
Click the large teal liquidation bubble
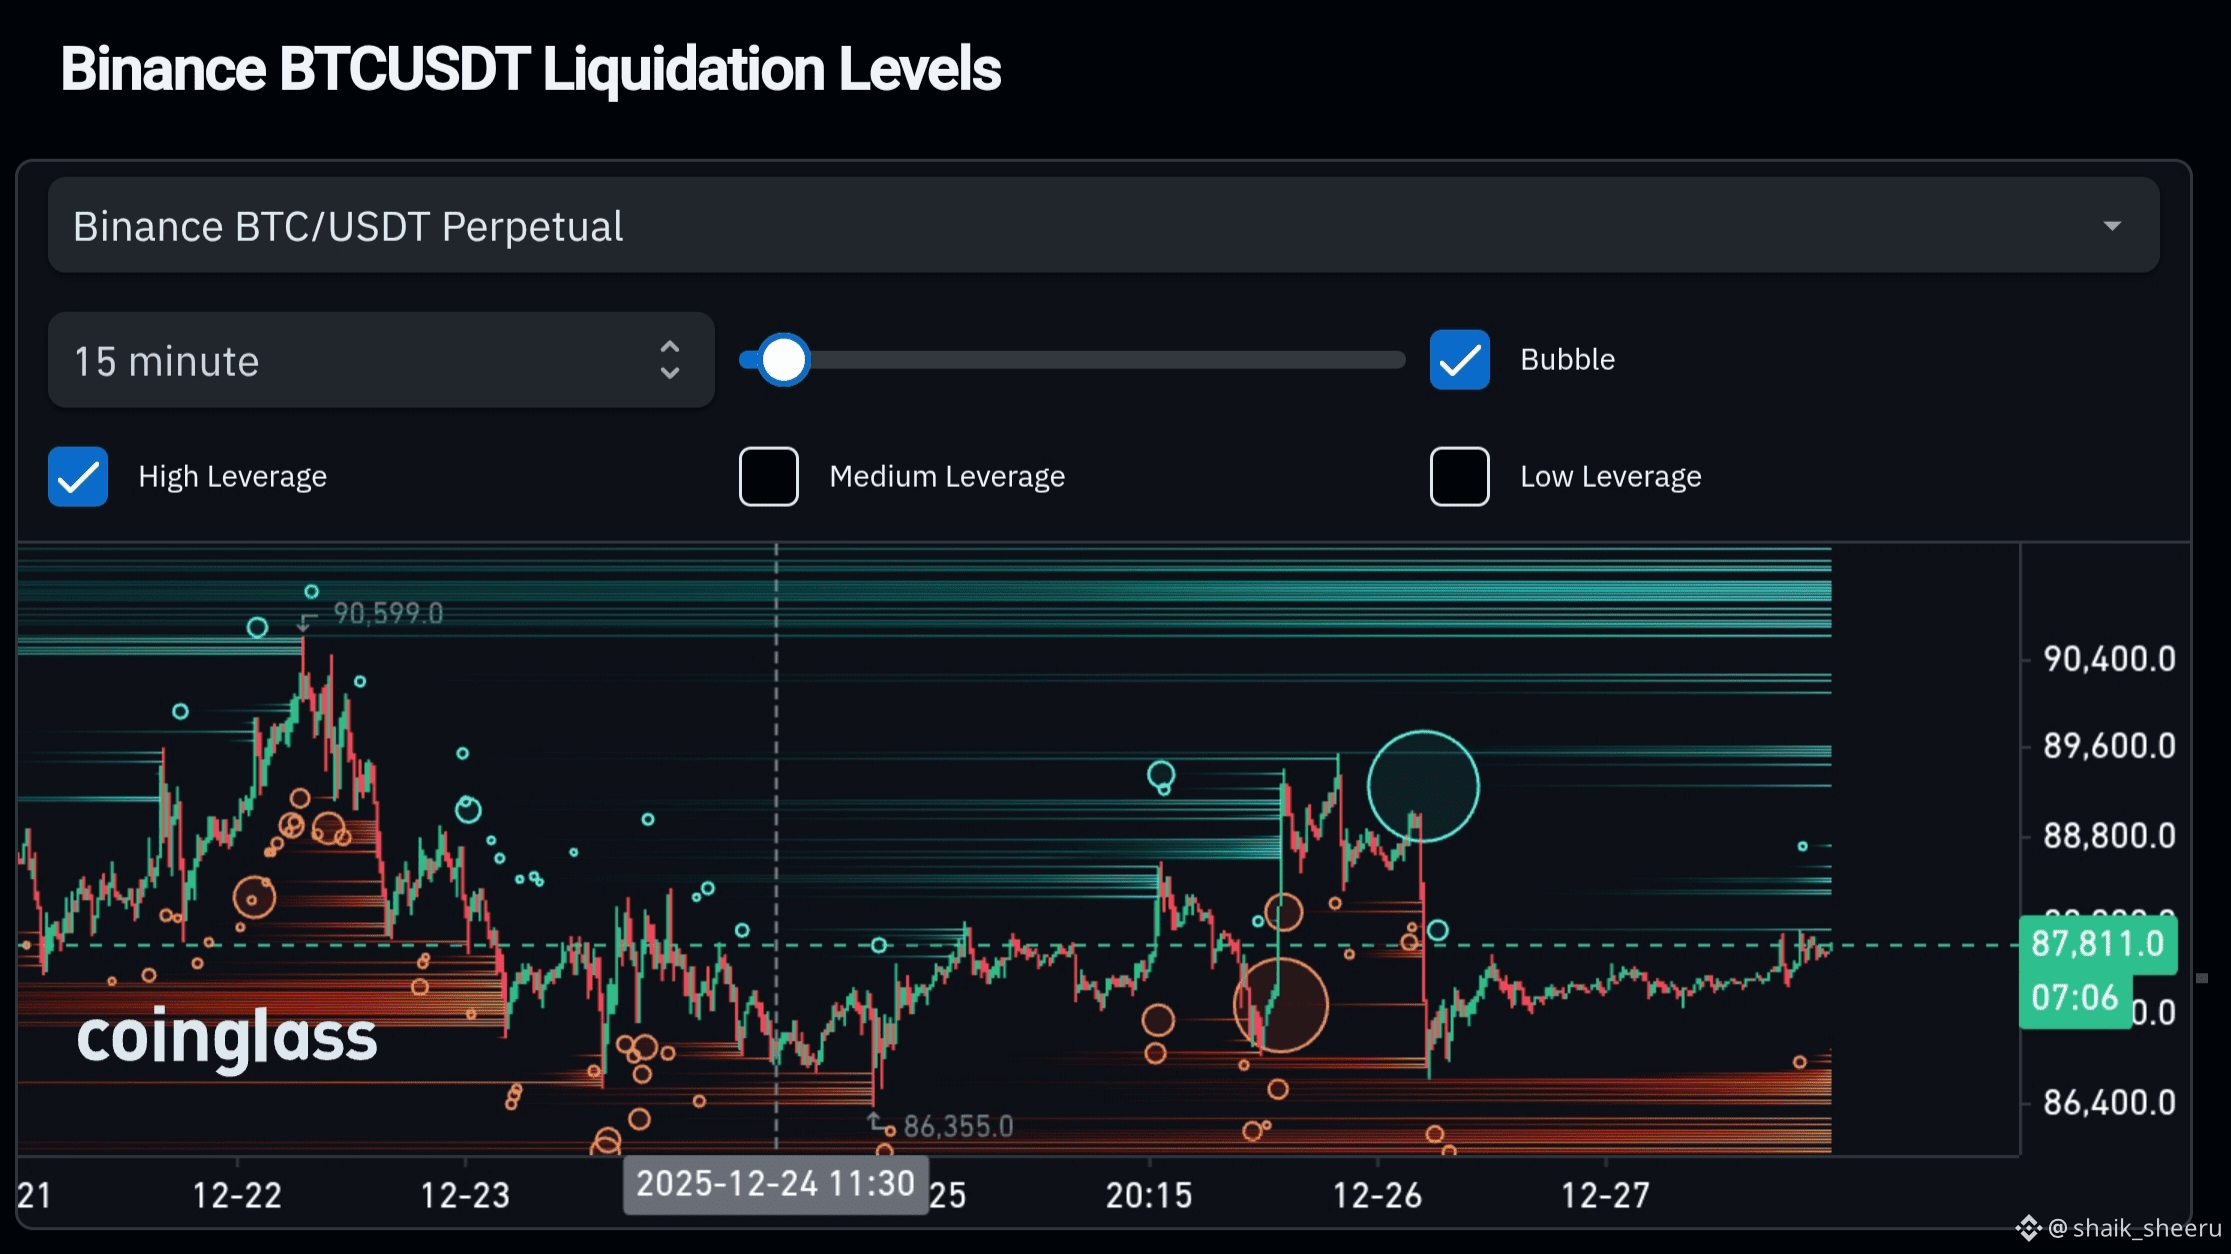coord(1422,786)
